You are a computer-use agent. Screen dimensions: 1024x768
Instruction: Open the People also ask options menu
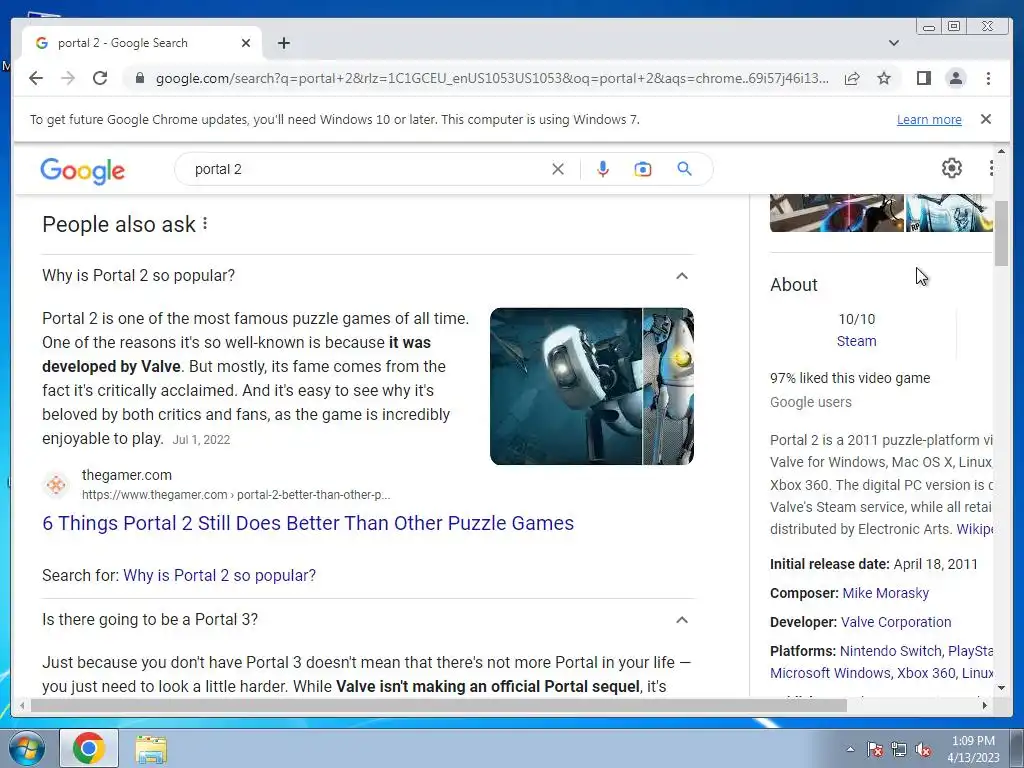pyautogui.click(x=205, y=224)
